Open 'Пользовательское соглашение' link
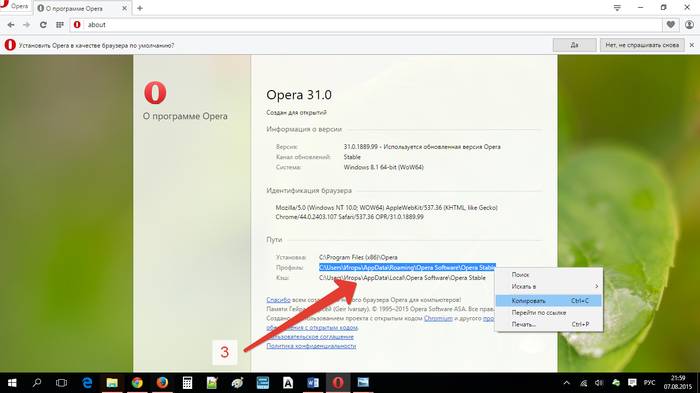 coord(310,337)
